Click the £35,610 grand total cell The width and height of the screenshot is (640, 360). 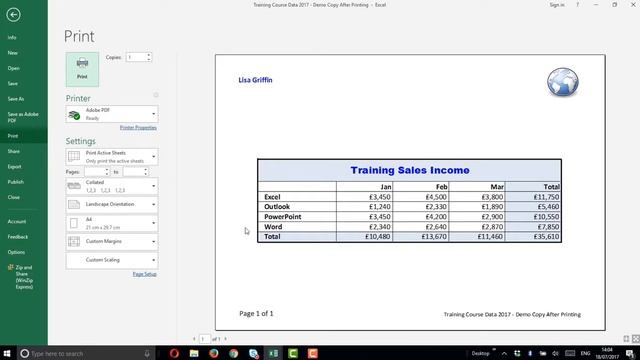coord(533,237)
